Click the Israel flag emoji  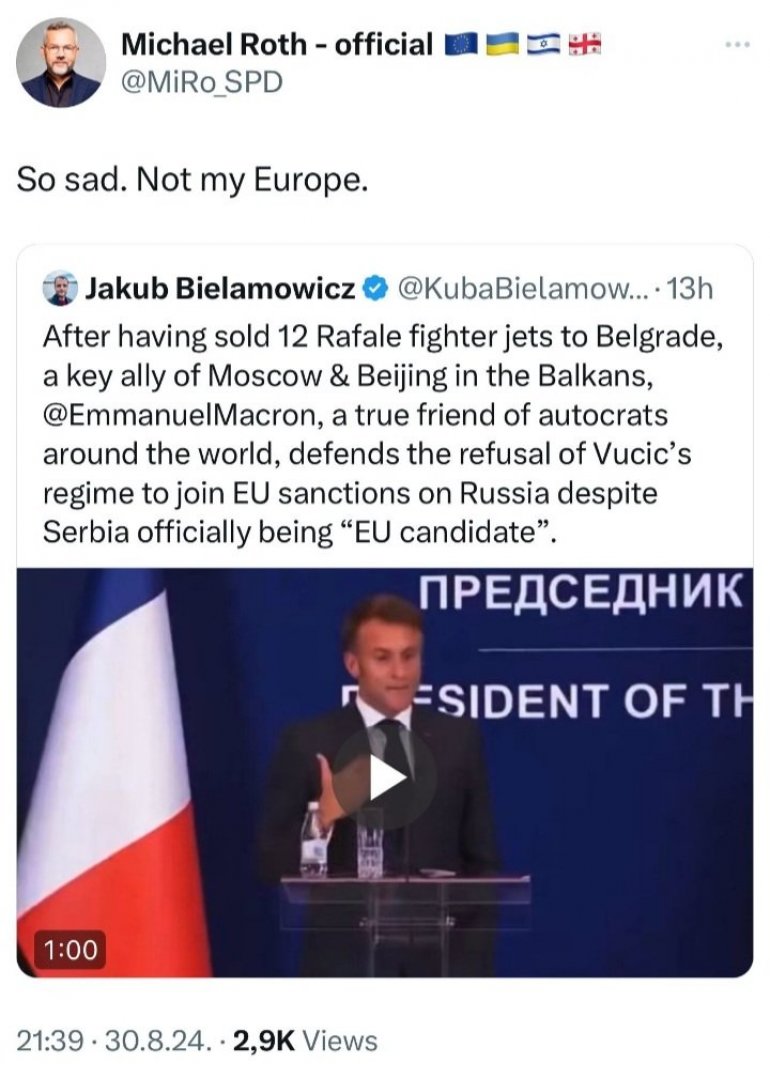tap(541, 44)
